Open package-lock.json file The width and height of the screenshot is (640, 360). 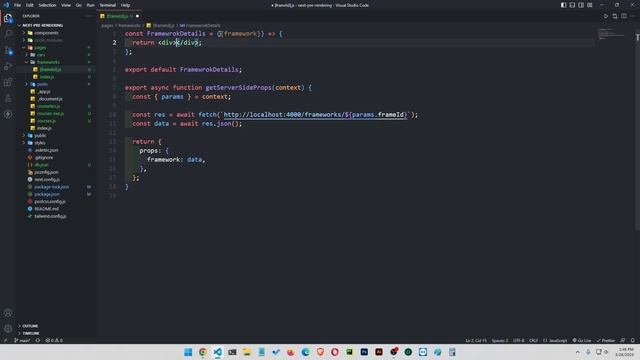click(51, 187)
